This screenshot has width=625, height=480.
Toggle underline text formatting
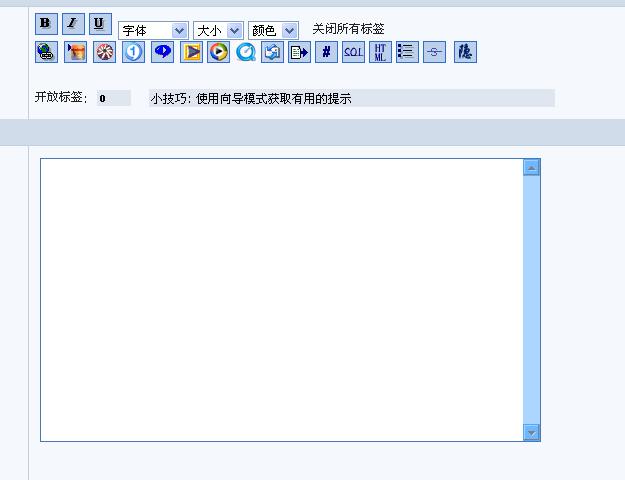click(100, 24)
